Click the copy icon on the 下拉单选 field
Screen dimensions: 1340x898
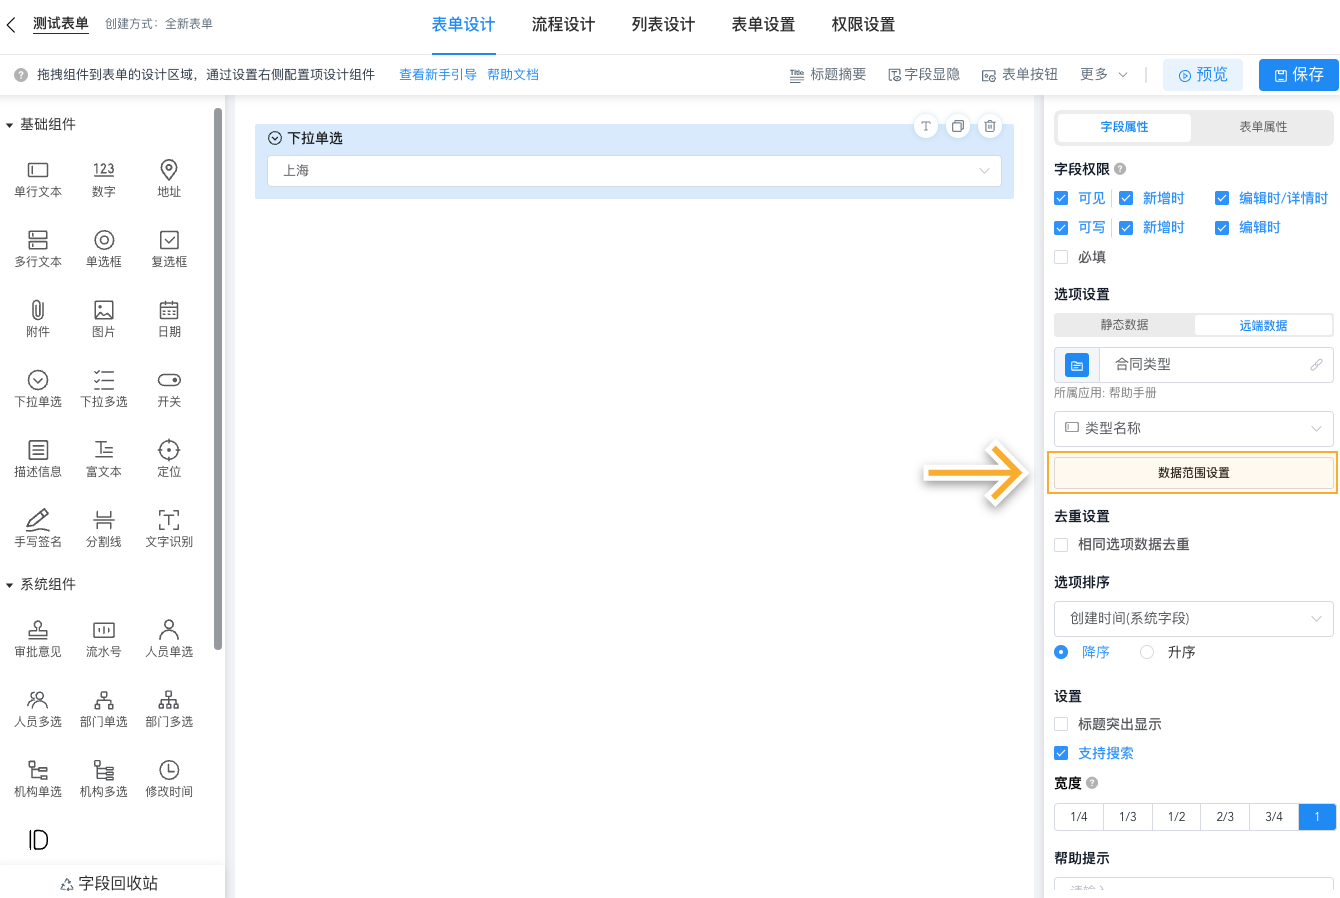(957, 126)
